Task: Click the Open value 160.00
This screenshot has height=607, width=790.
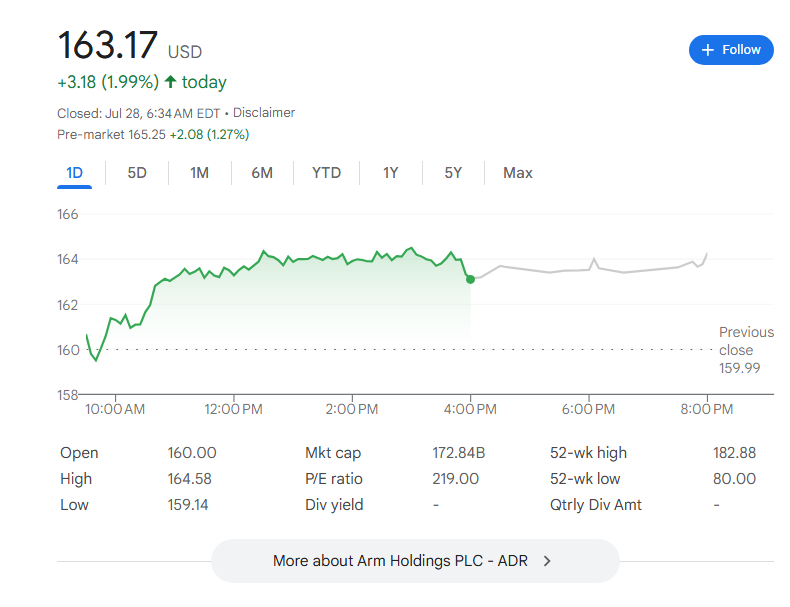Action: [192, 453]
